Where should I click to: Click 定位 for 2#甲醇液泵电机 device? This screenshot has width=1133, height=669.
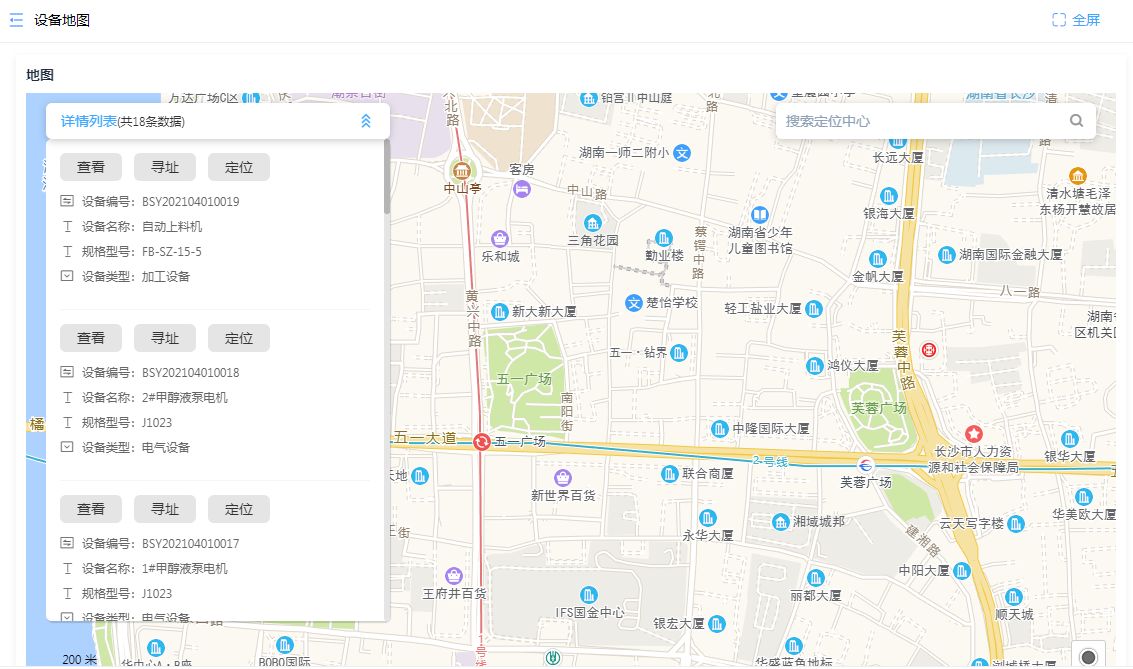click(x=239, y=338)
